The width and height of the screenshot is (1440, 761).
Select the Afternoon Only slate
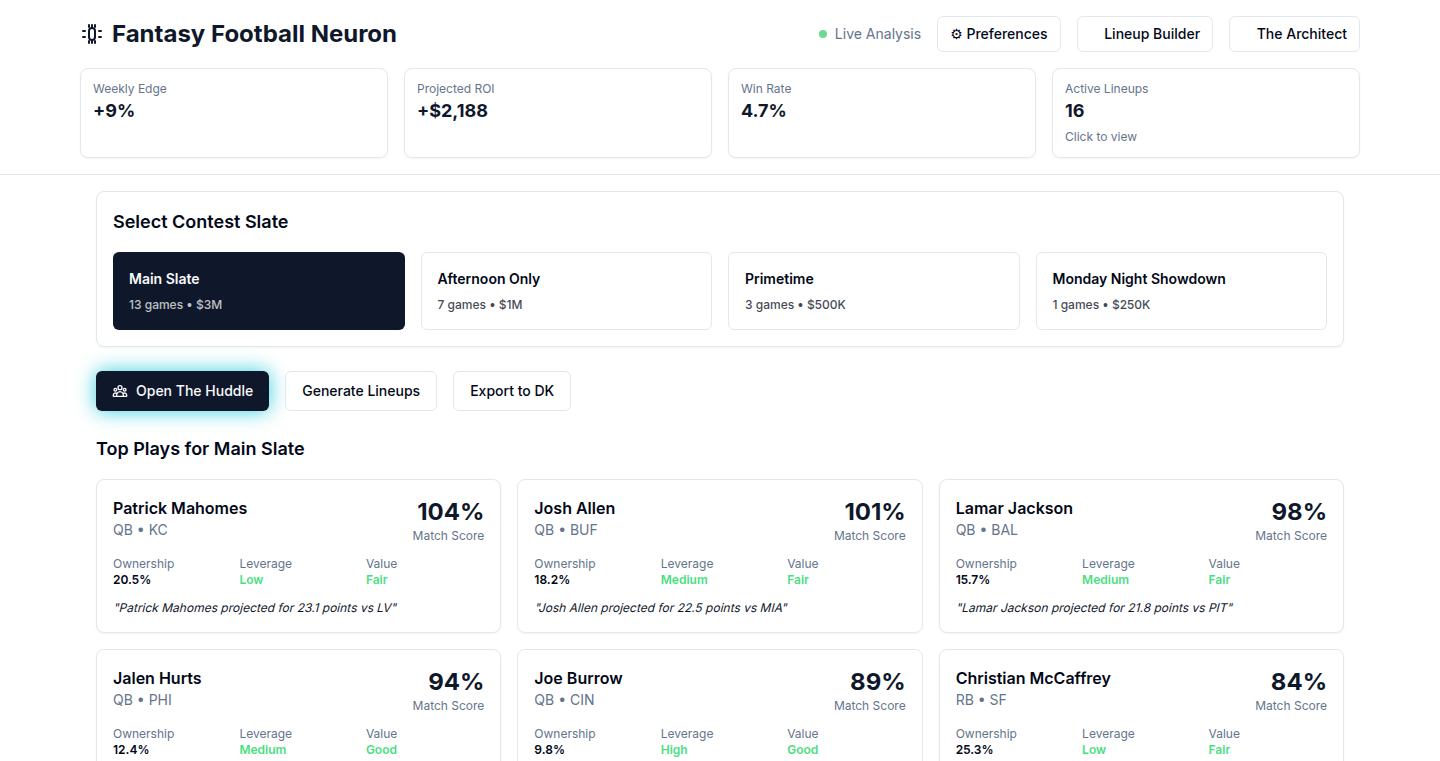point(566,291)
